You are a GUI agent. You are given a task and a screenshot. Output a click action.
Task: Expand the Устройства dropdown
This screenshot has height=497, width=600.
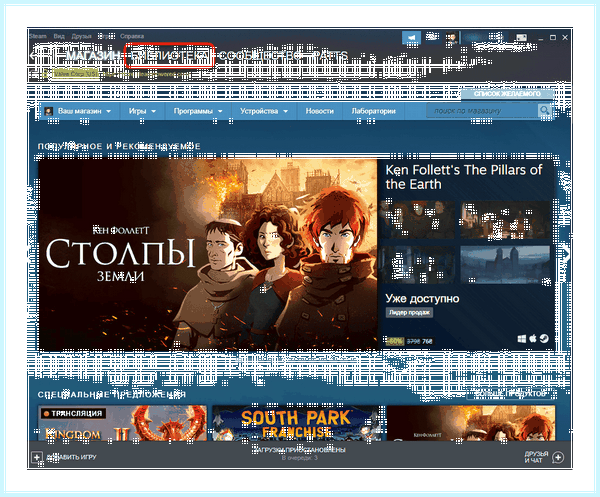click(264, 111)
